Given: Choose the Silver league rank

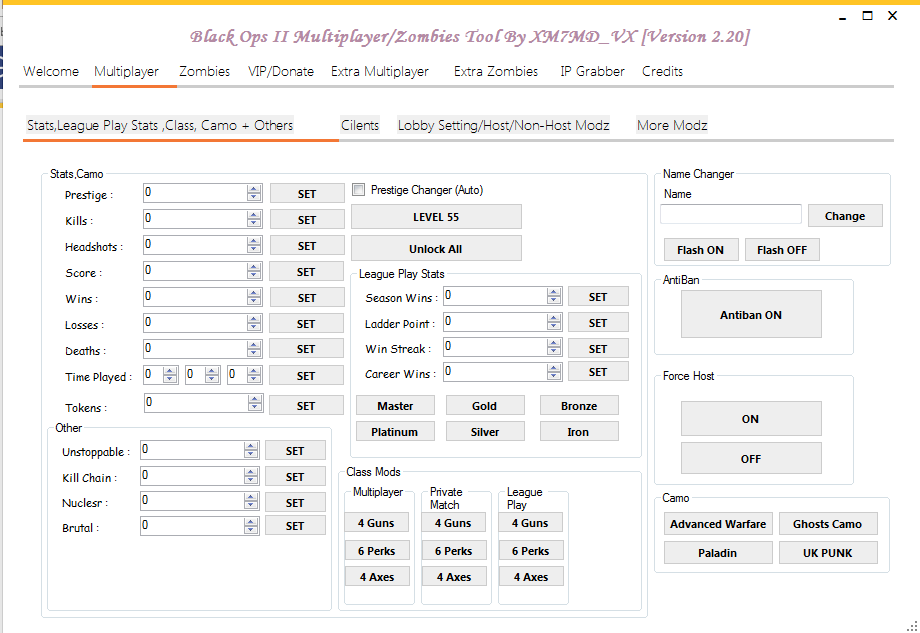Looking at the screenshot, I should point(485,431).
